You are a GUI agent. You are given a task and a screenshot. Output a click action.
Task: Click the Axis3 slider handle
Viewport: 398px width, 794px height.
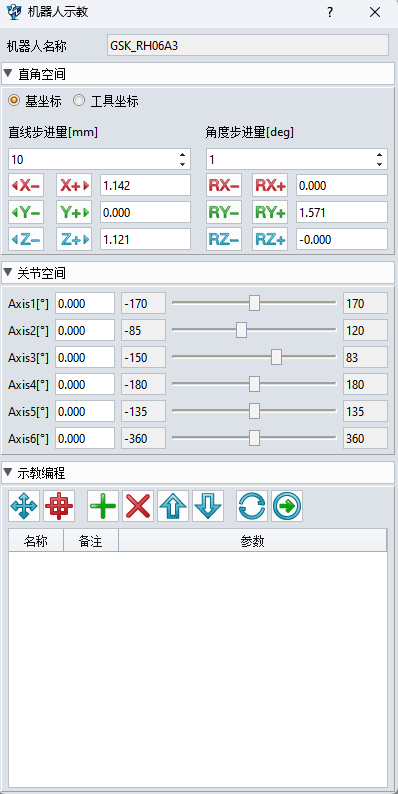276,357
